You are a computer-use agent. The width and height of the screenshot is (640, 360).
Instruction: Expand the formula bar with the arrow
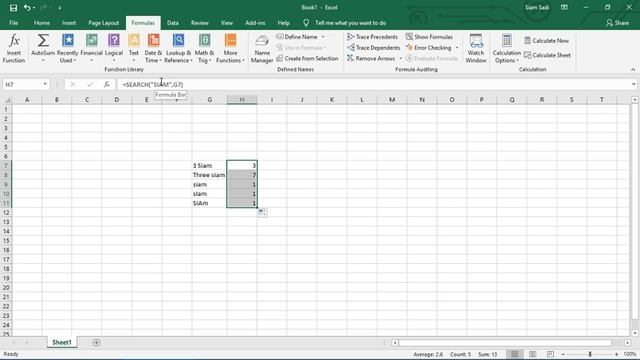coord(633,84)
